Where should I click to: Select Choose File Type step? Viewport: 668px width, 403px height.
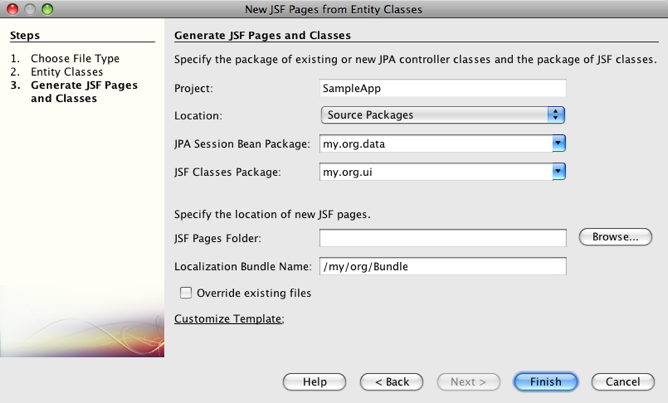(x=74, y=59)
